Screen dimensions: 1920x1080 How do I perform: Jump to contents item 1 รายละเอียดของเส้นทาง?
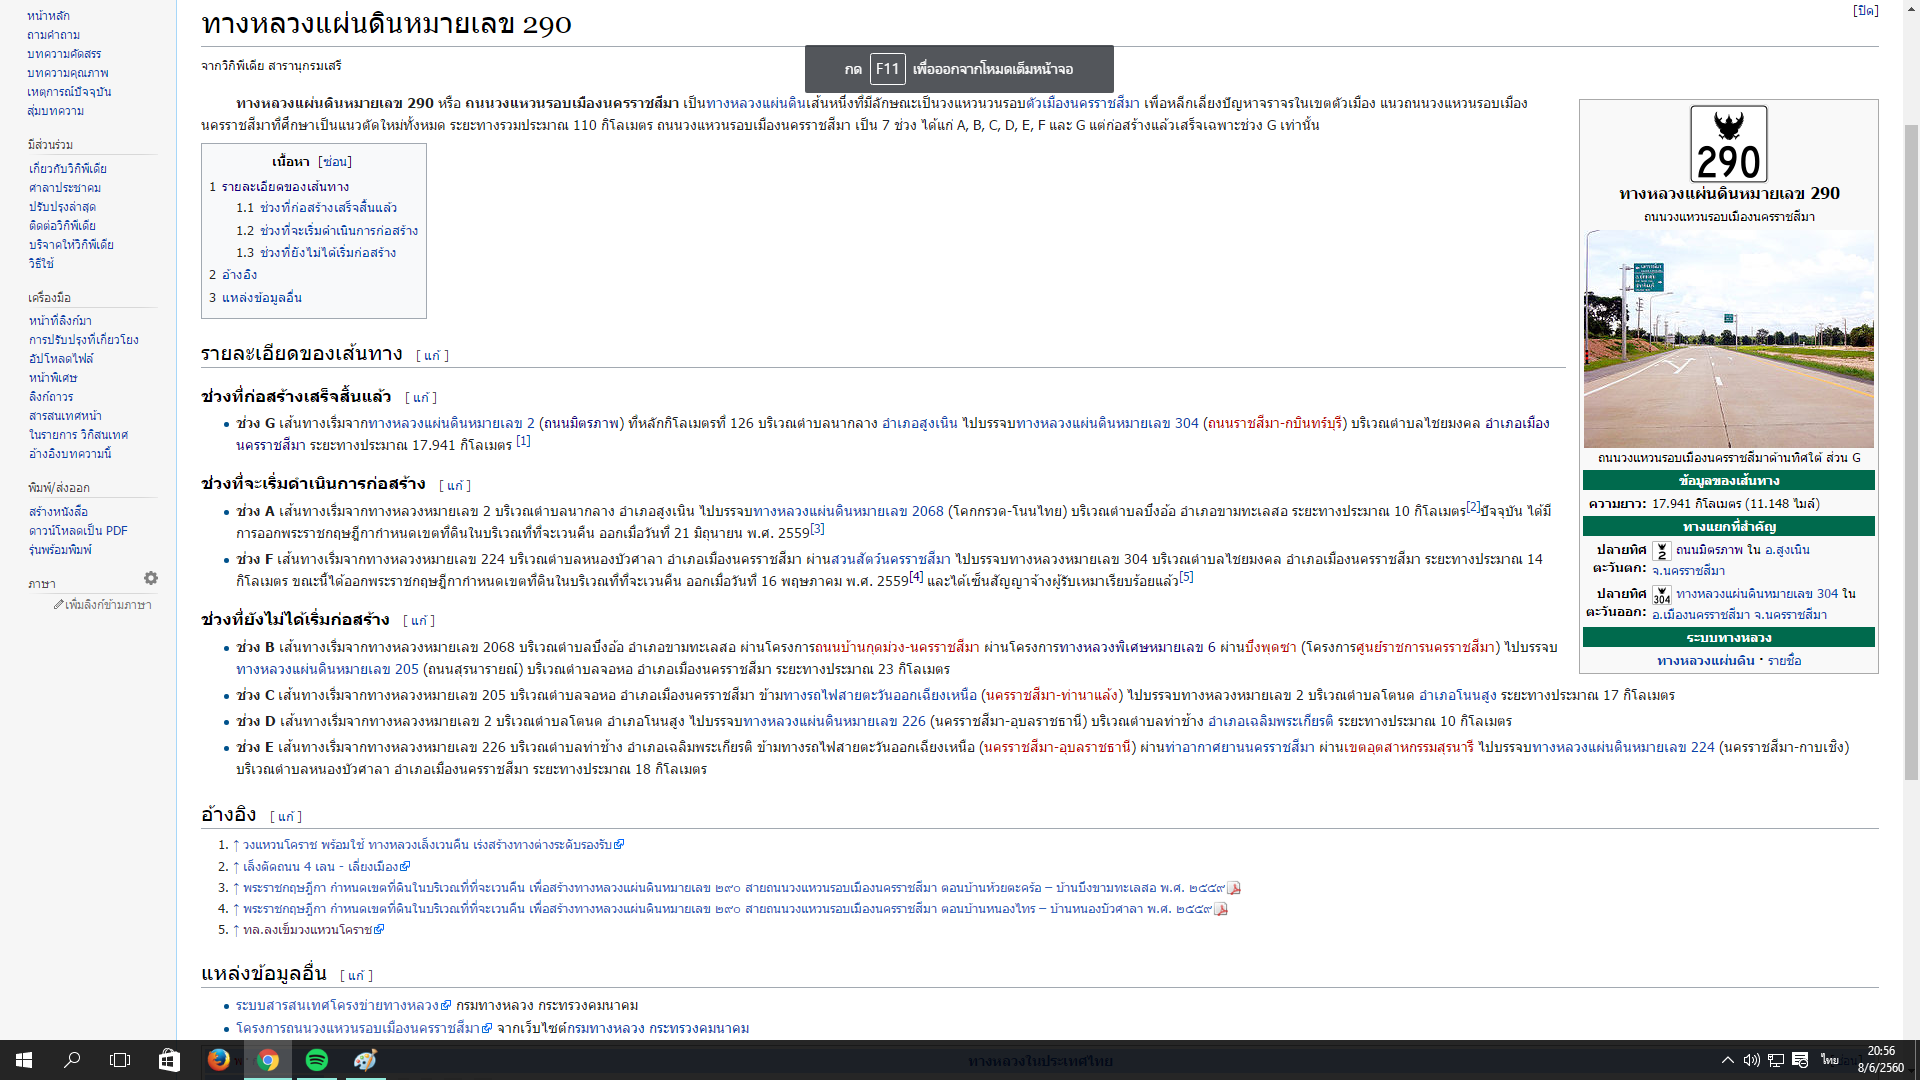click(279, 187)
